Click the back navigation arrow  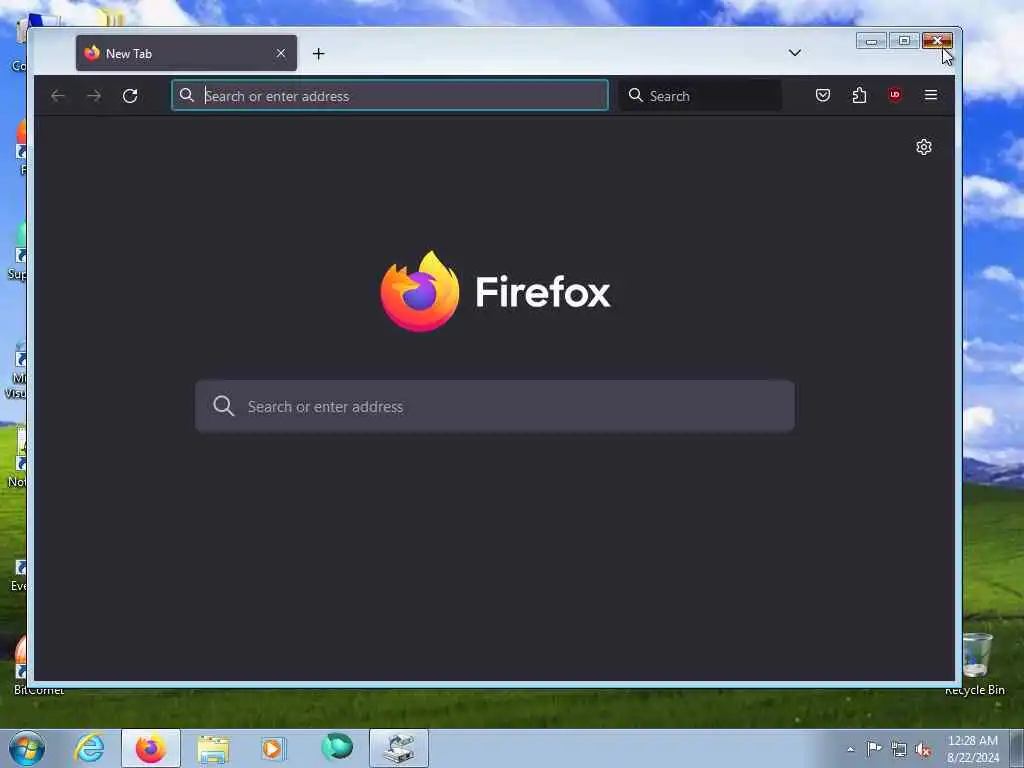tap(57, 96)
